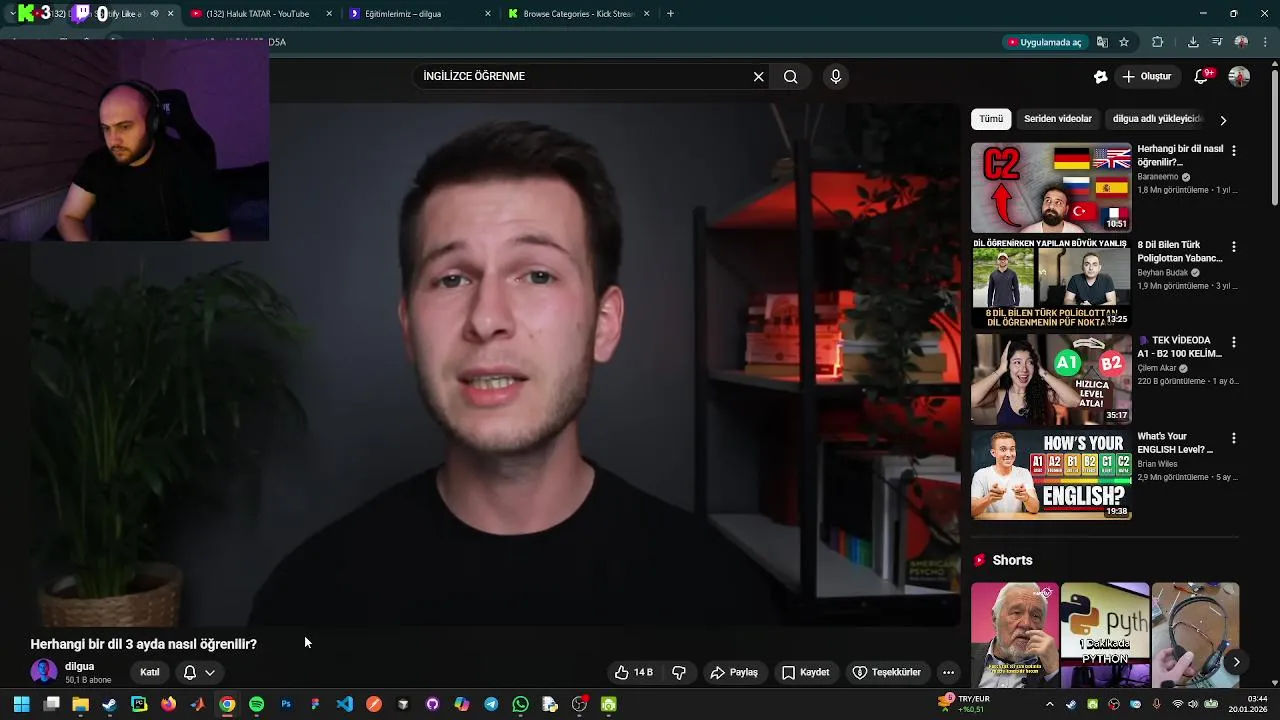Select the Tümü filter chip
Viewport: 1280px width, 720px height.
pyautogui.click(x=991, y=119)
